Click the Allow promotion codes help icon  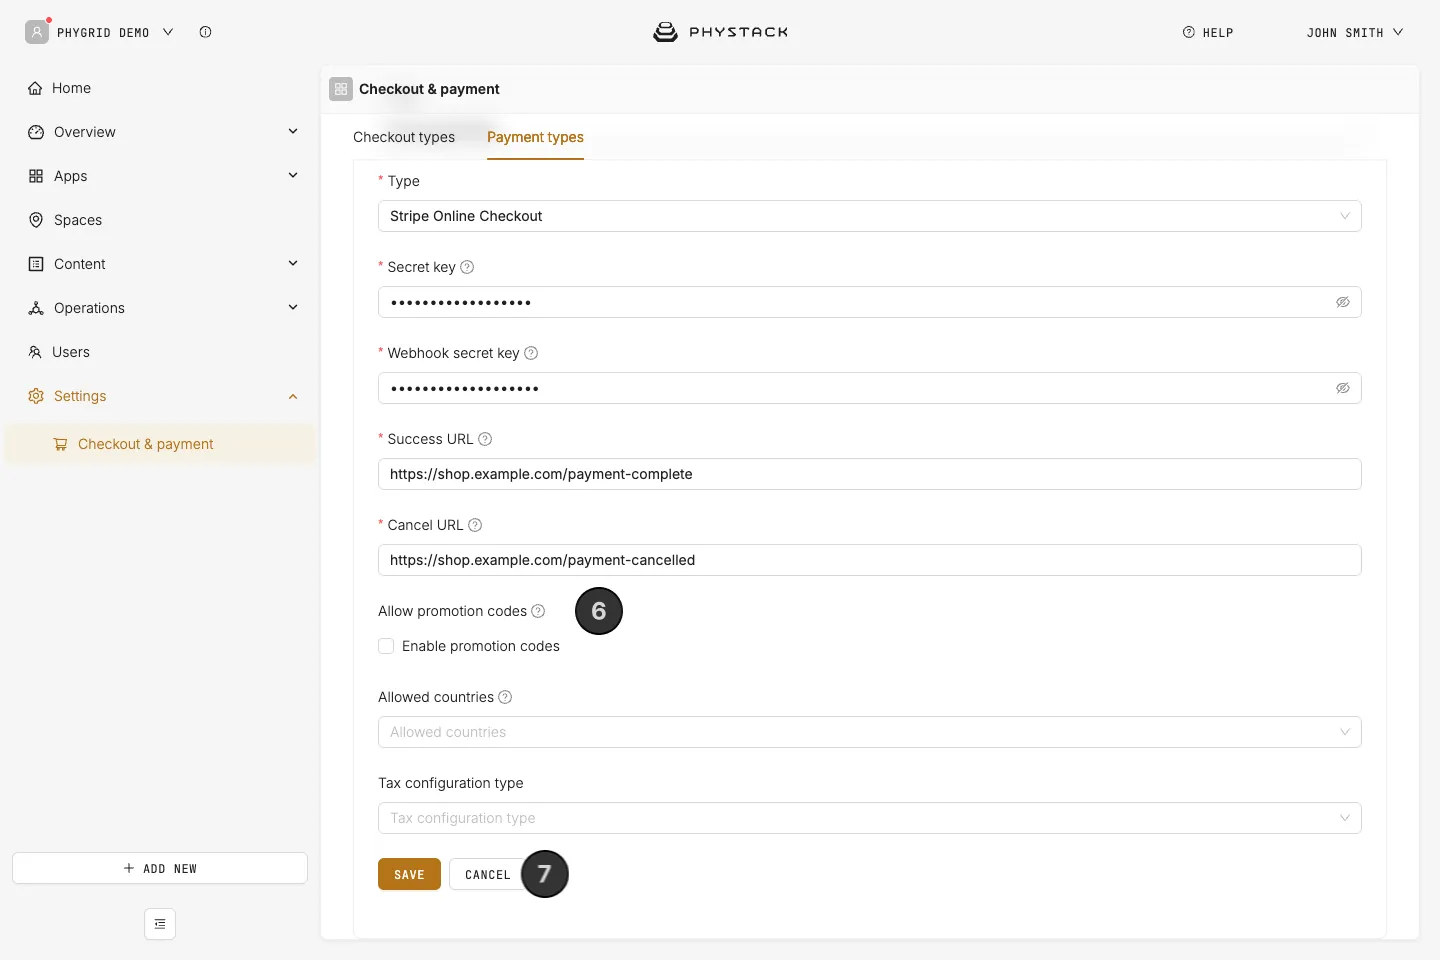[538, 611]
